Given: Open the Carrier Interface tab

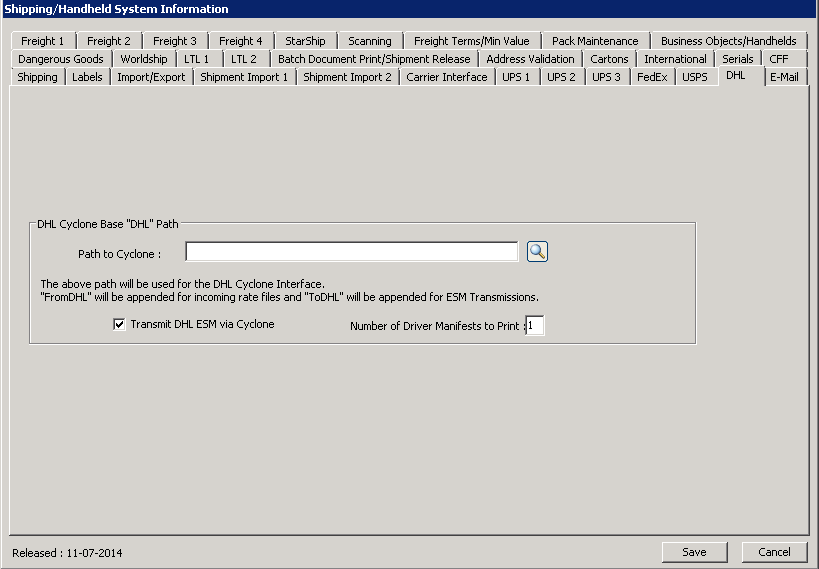Looking at the screenshot, I should (446, 77).
